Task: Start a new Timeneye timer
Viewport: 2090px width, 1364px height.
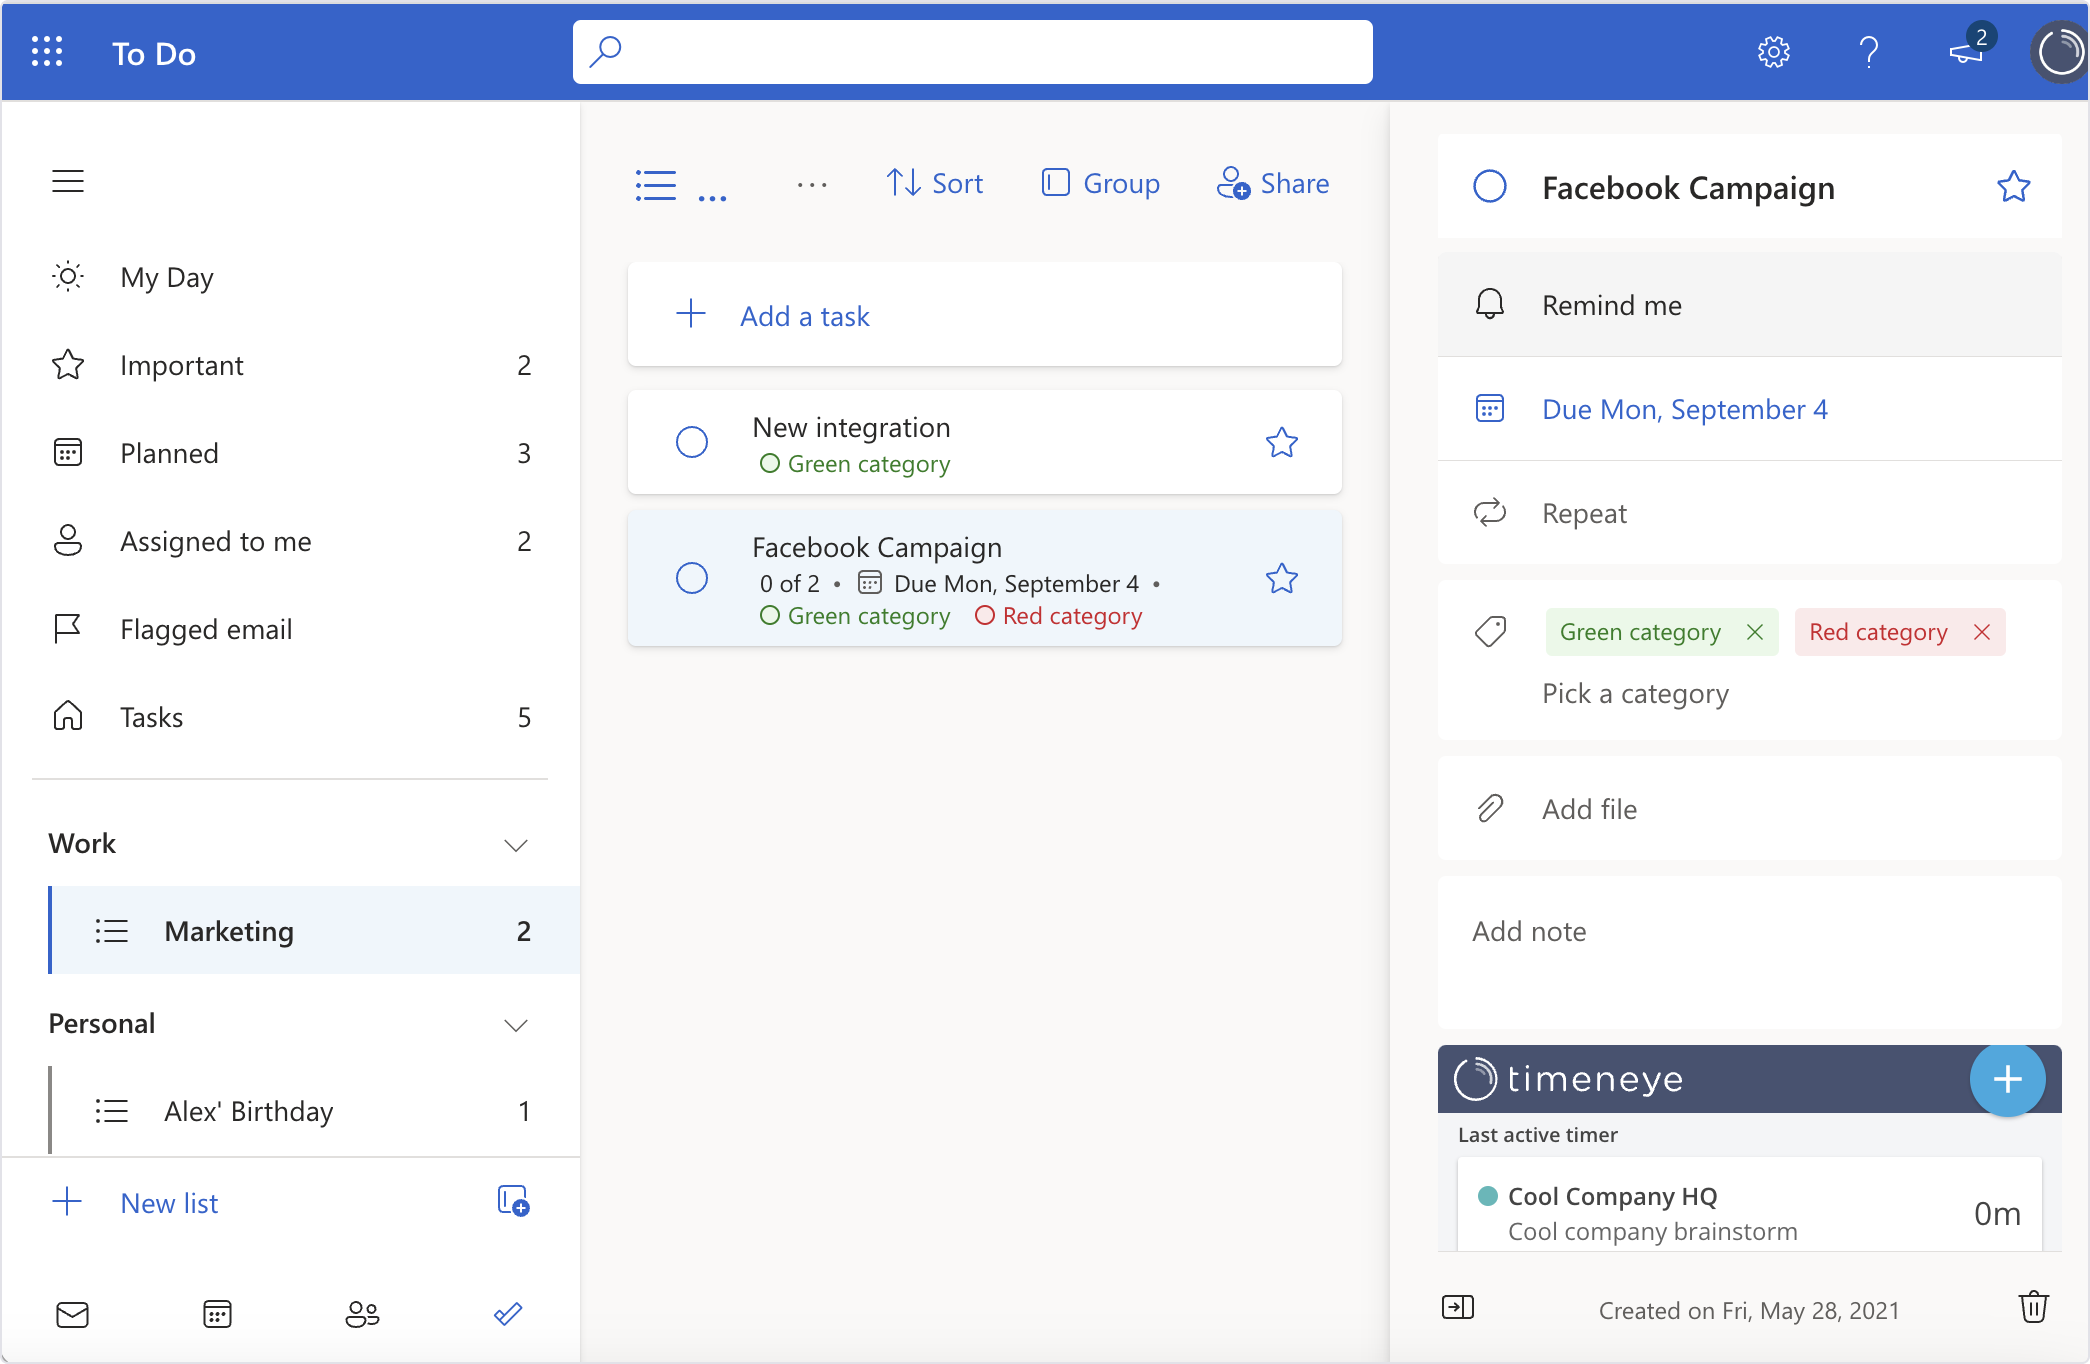Action: [2008, 1080]
